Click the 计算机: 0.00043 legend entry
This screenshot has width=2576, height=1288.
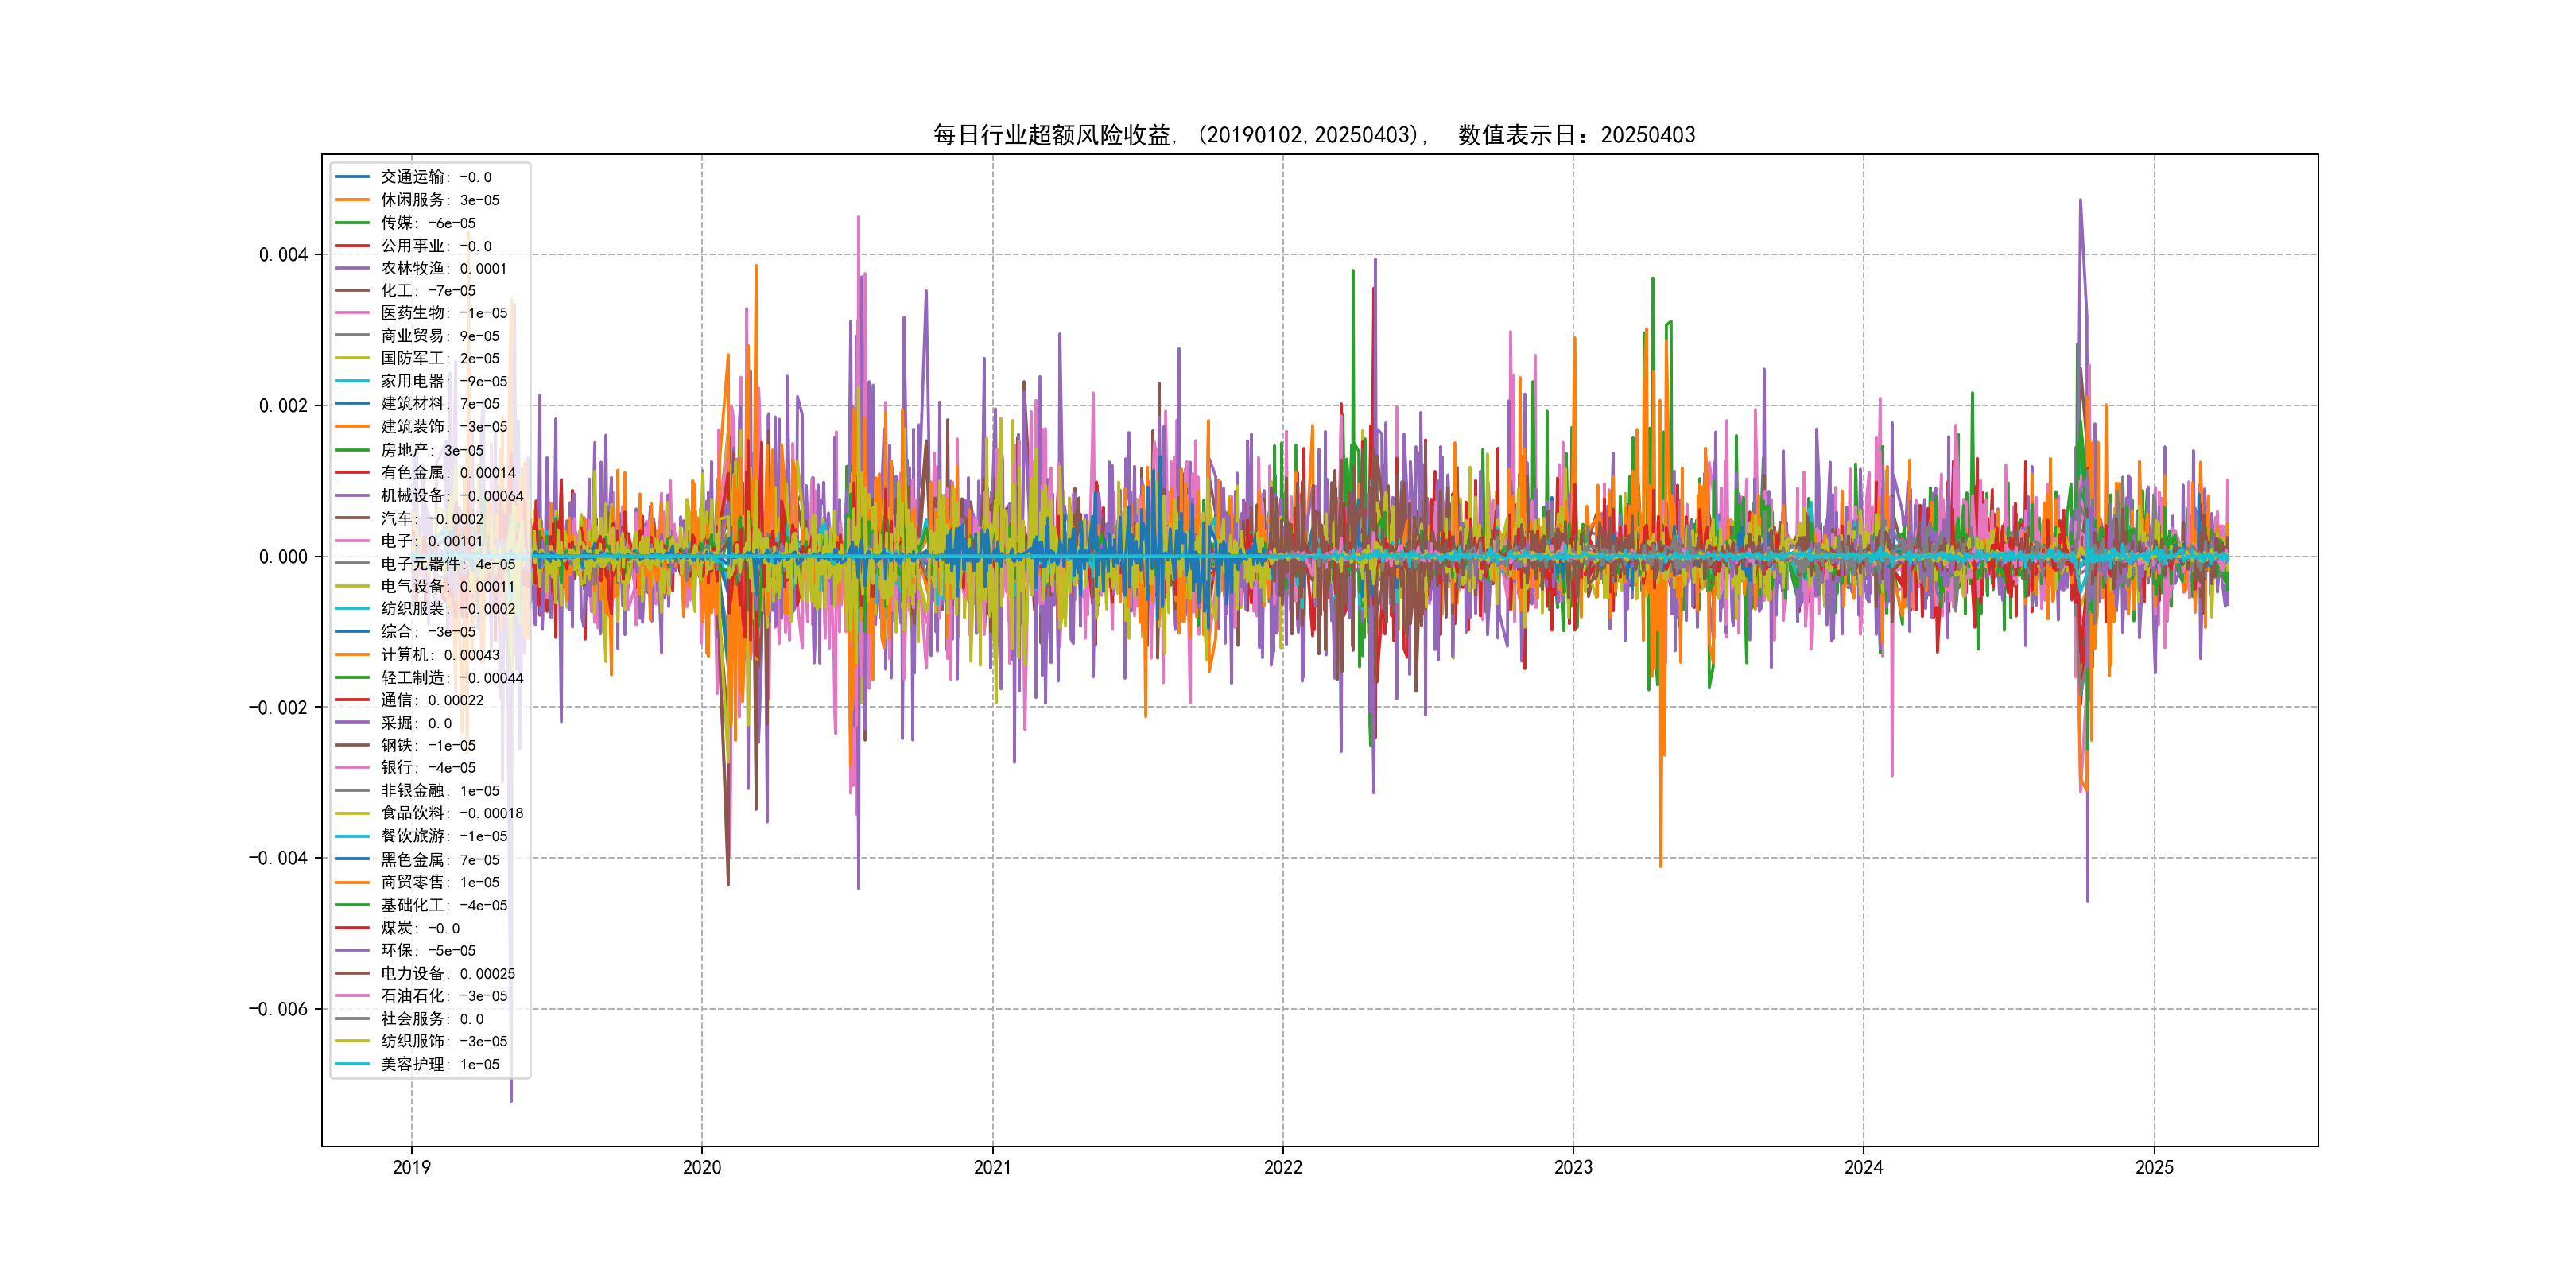(439, 655)
